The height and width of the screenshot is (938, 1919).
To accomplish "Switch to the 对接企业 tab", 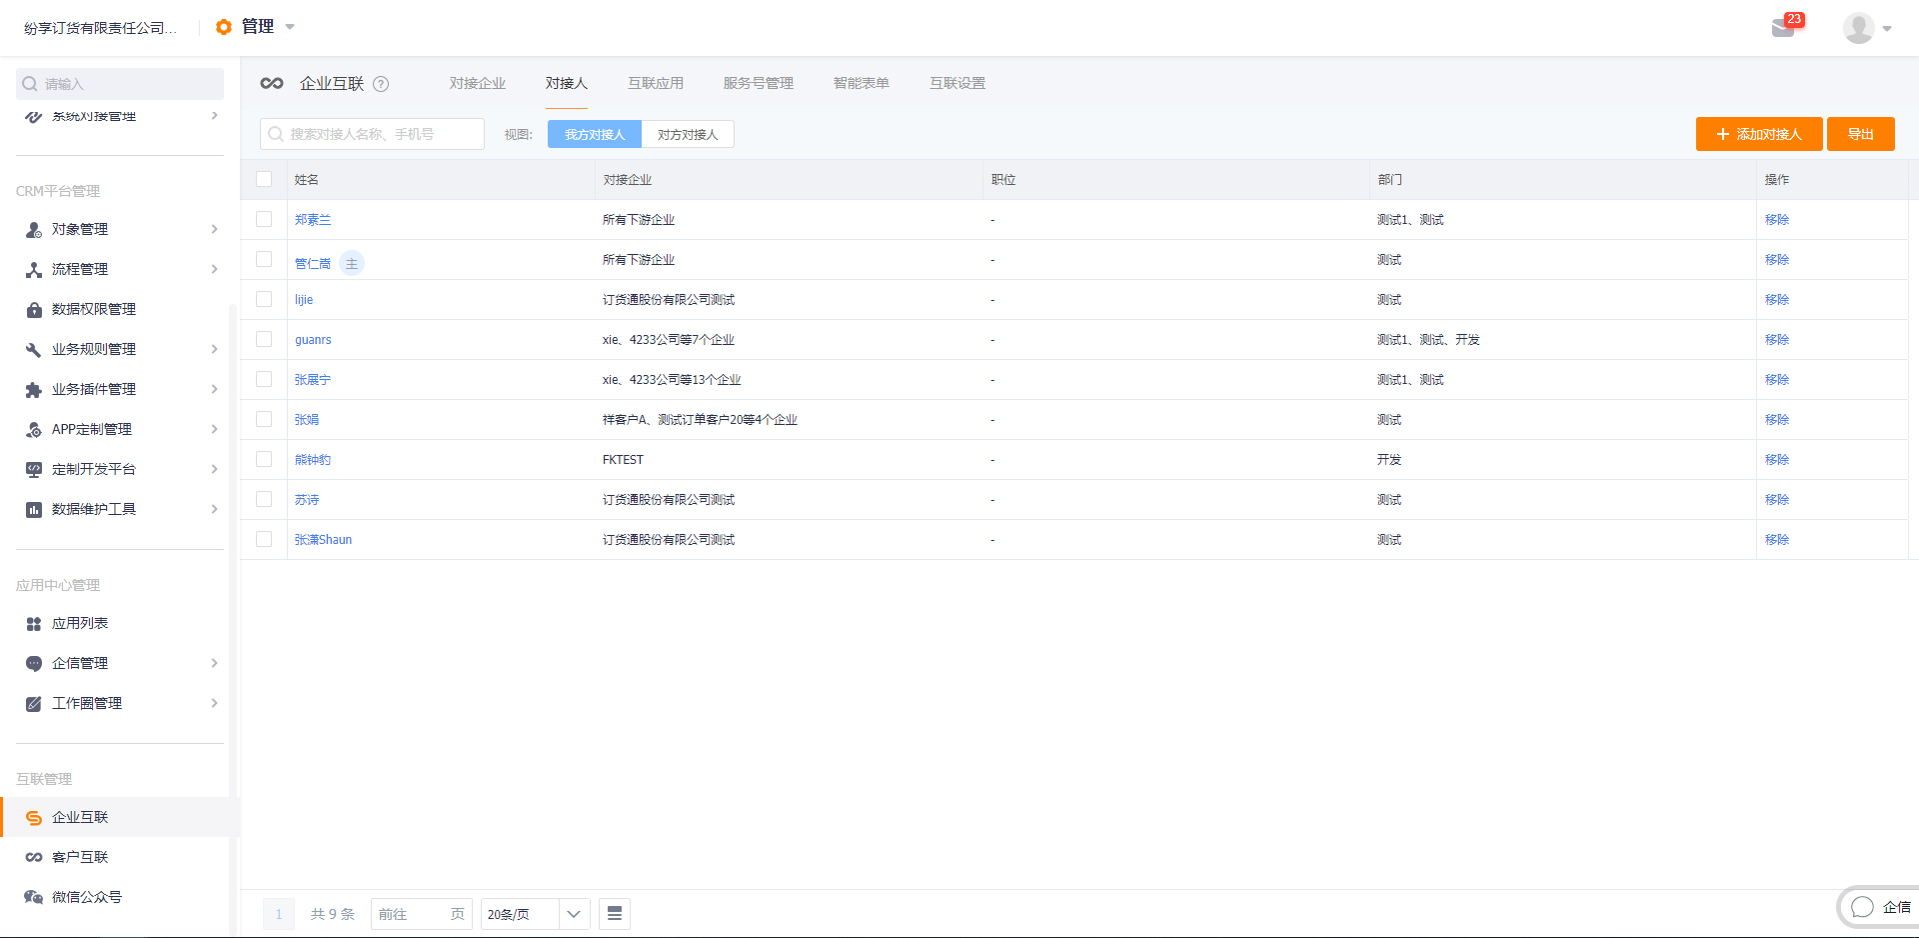I will tap(477, 83).
